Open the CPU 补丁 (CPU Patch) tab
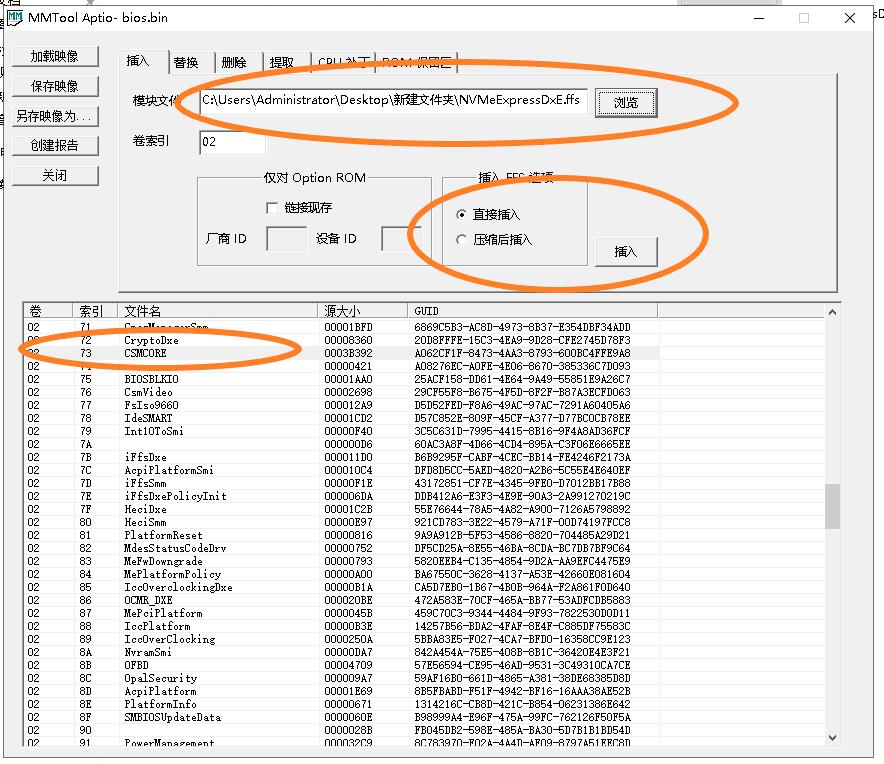Viewport: 884px width, 764px height. click(x=343, y=63)
